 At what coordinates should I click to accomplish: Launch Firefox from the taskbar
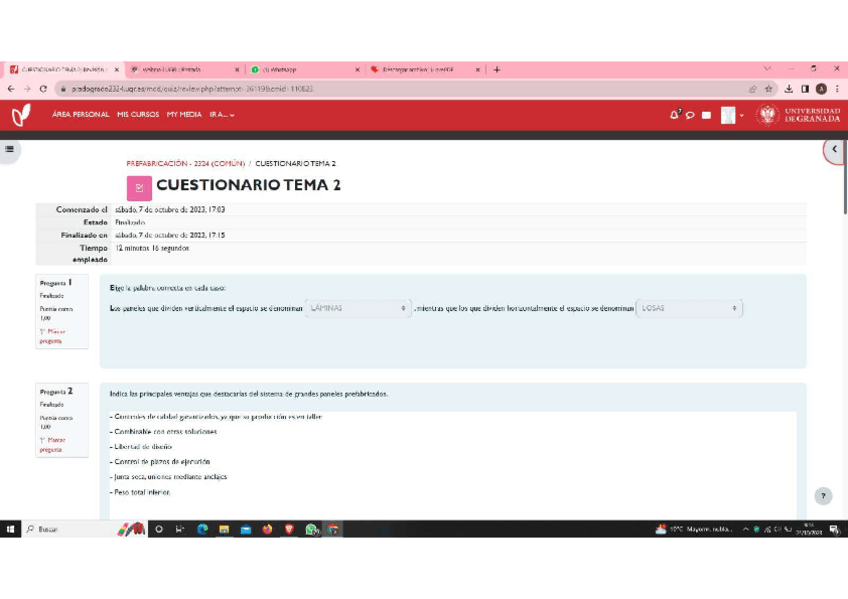point(267,529)
